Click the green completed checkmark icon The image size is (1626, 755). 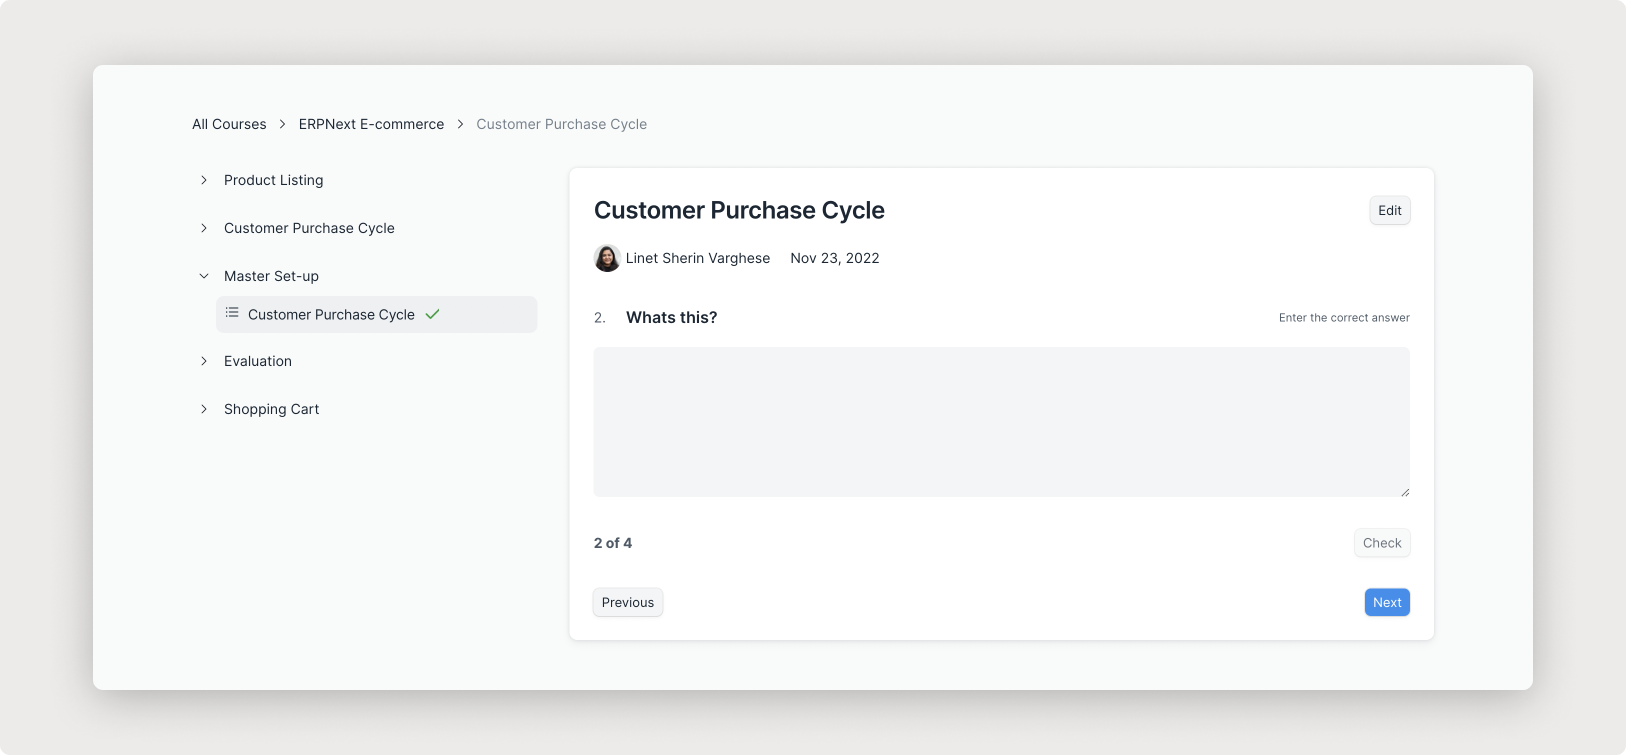432,314
